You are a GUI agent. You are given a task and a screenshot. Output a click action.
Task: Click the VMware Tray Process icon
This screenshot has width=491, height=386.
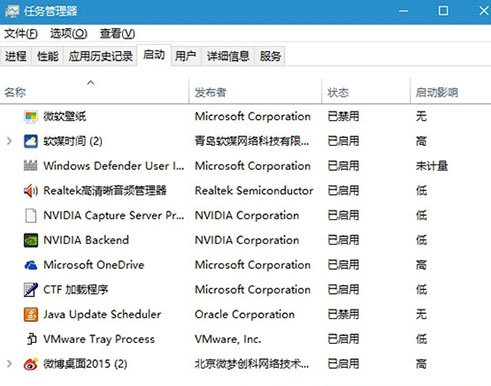pos(31,339)
